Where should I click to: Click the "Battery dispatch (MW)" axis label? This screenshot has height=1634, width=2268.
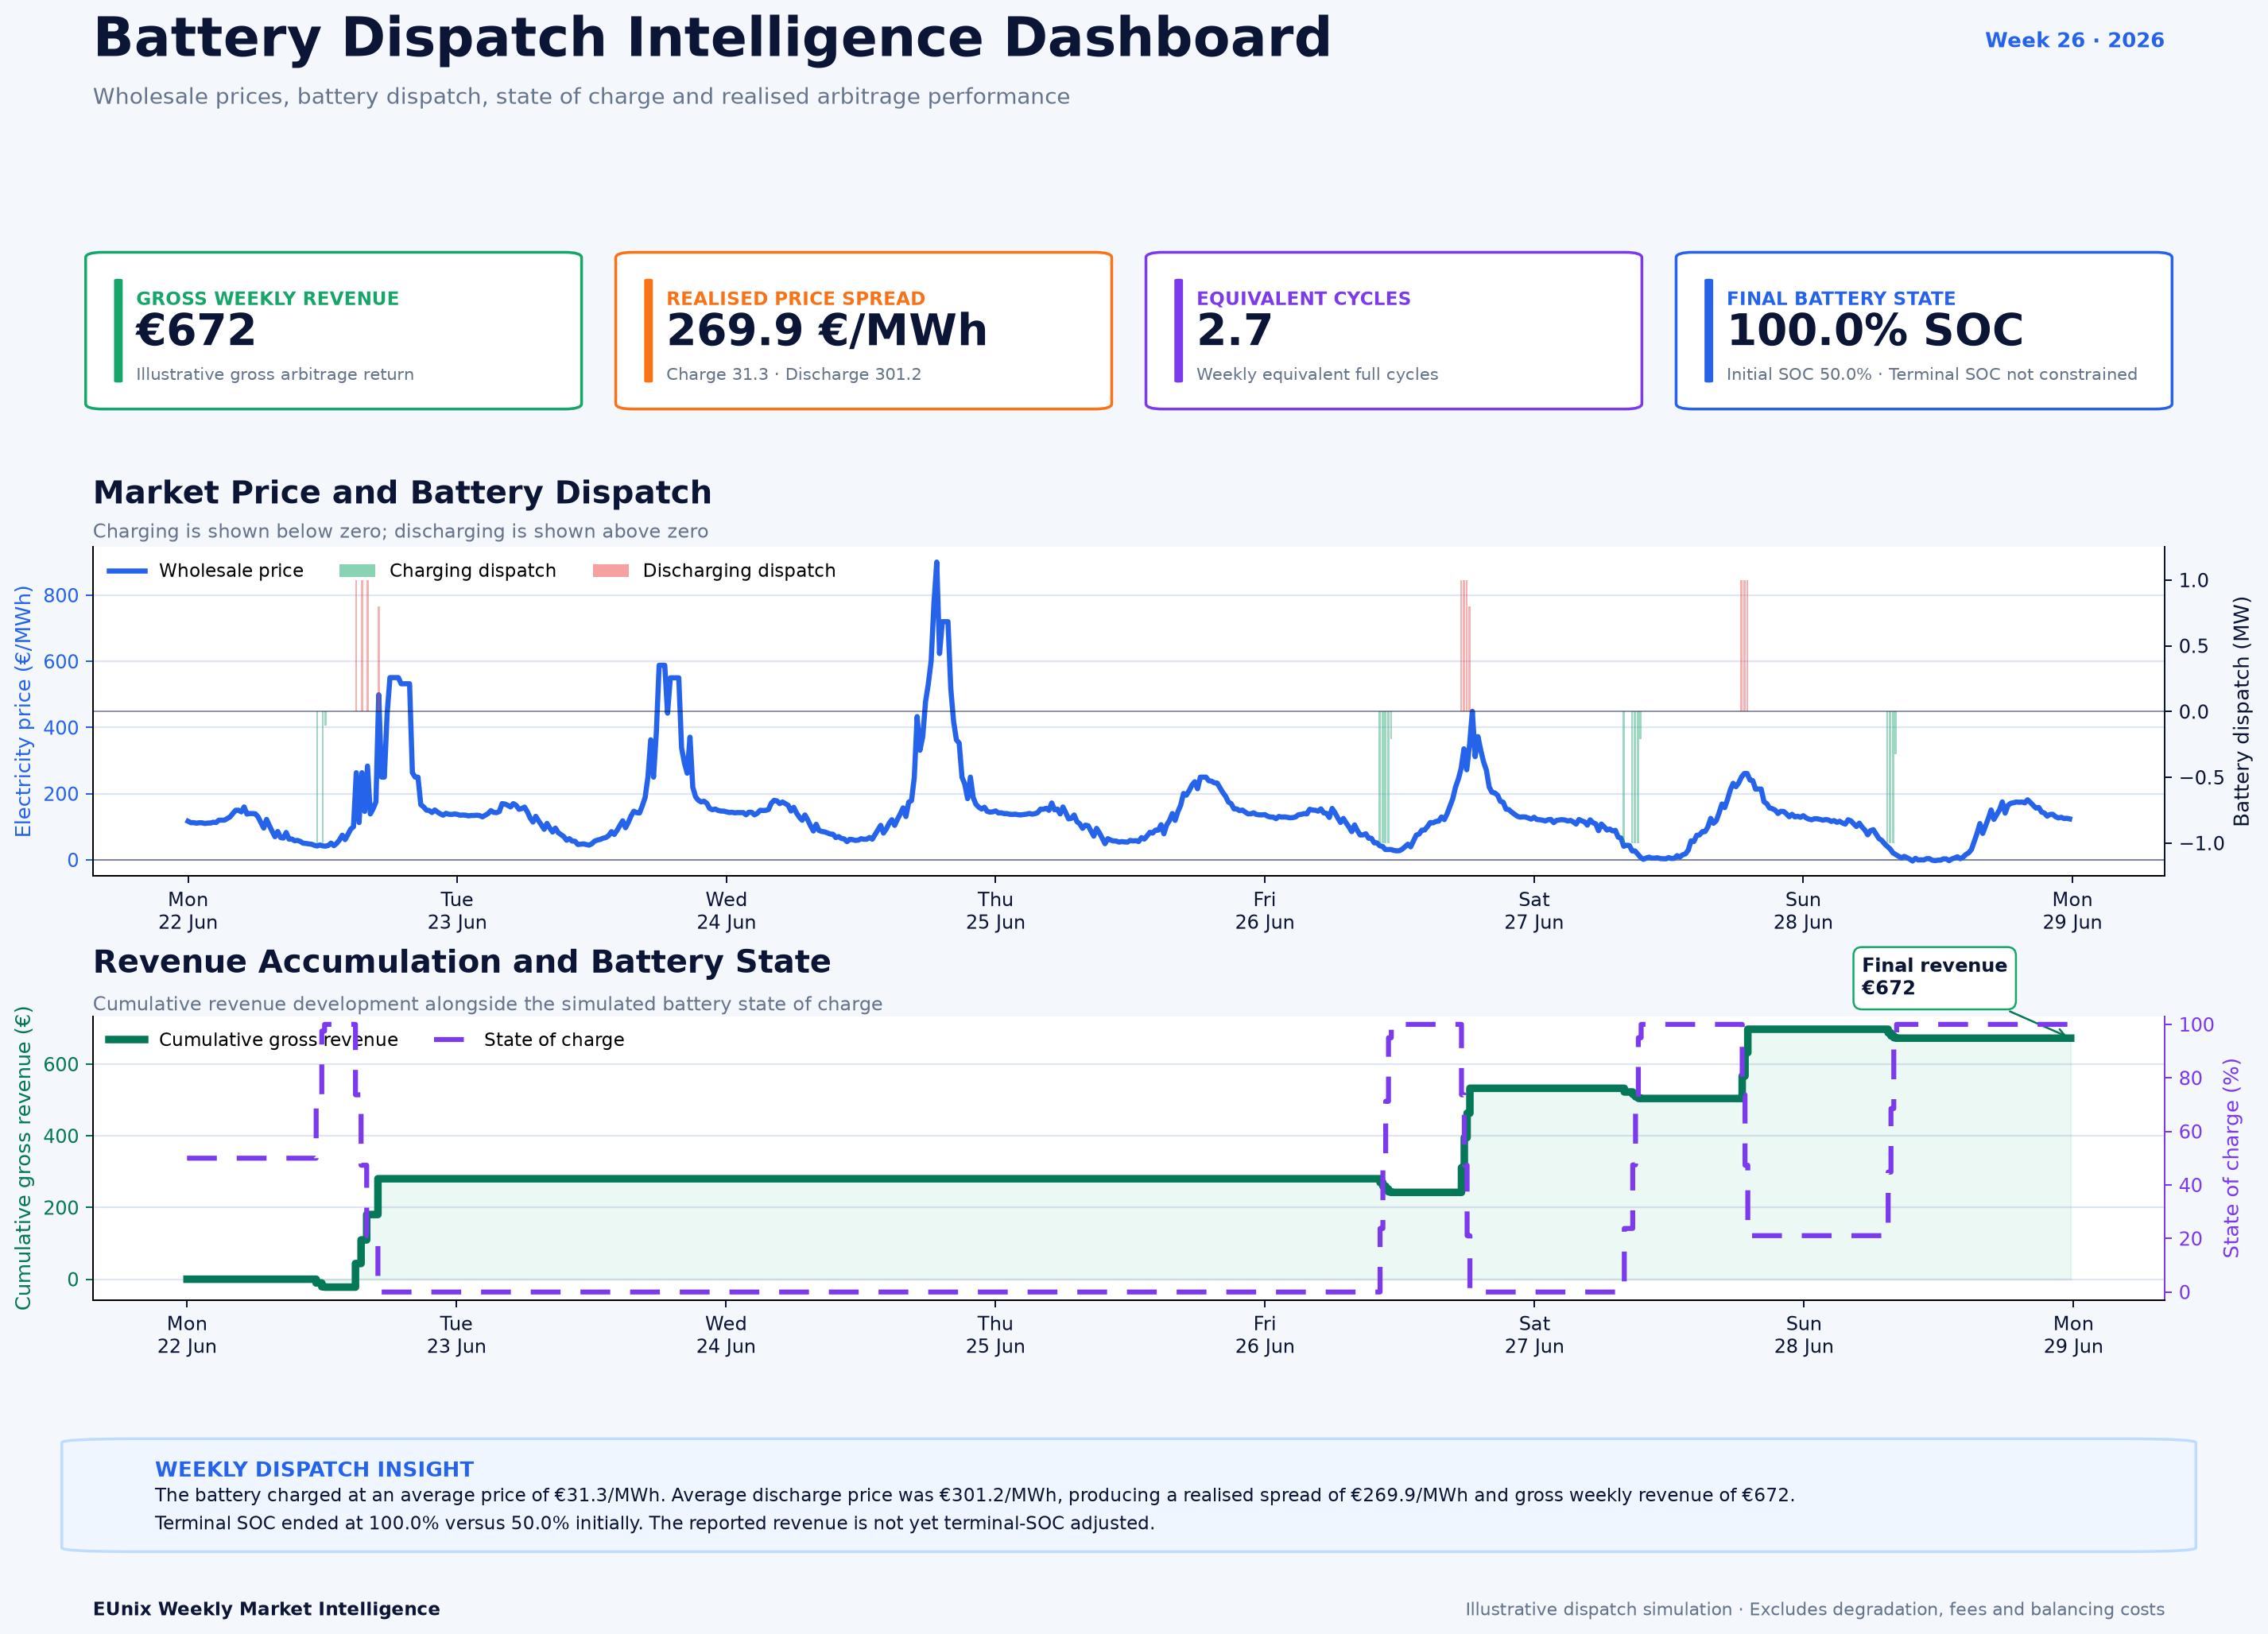click(x=2242, y=712)
